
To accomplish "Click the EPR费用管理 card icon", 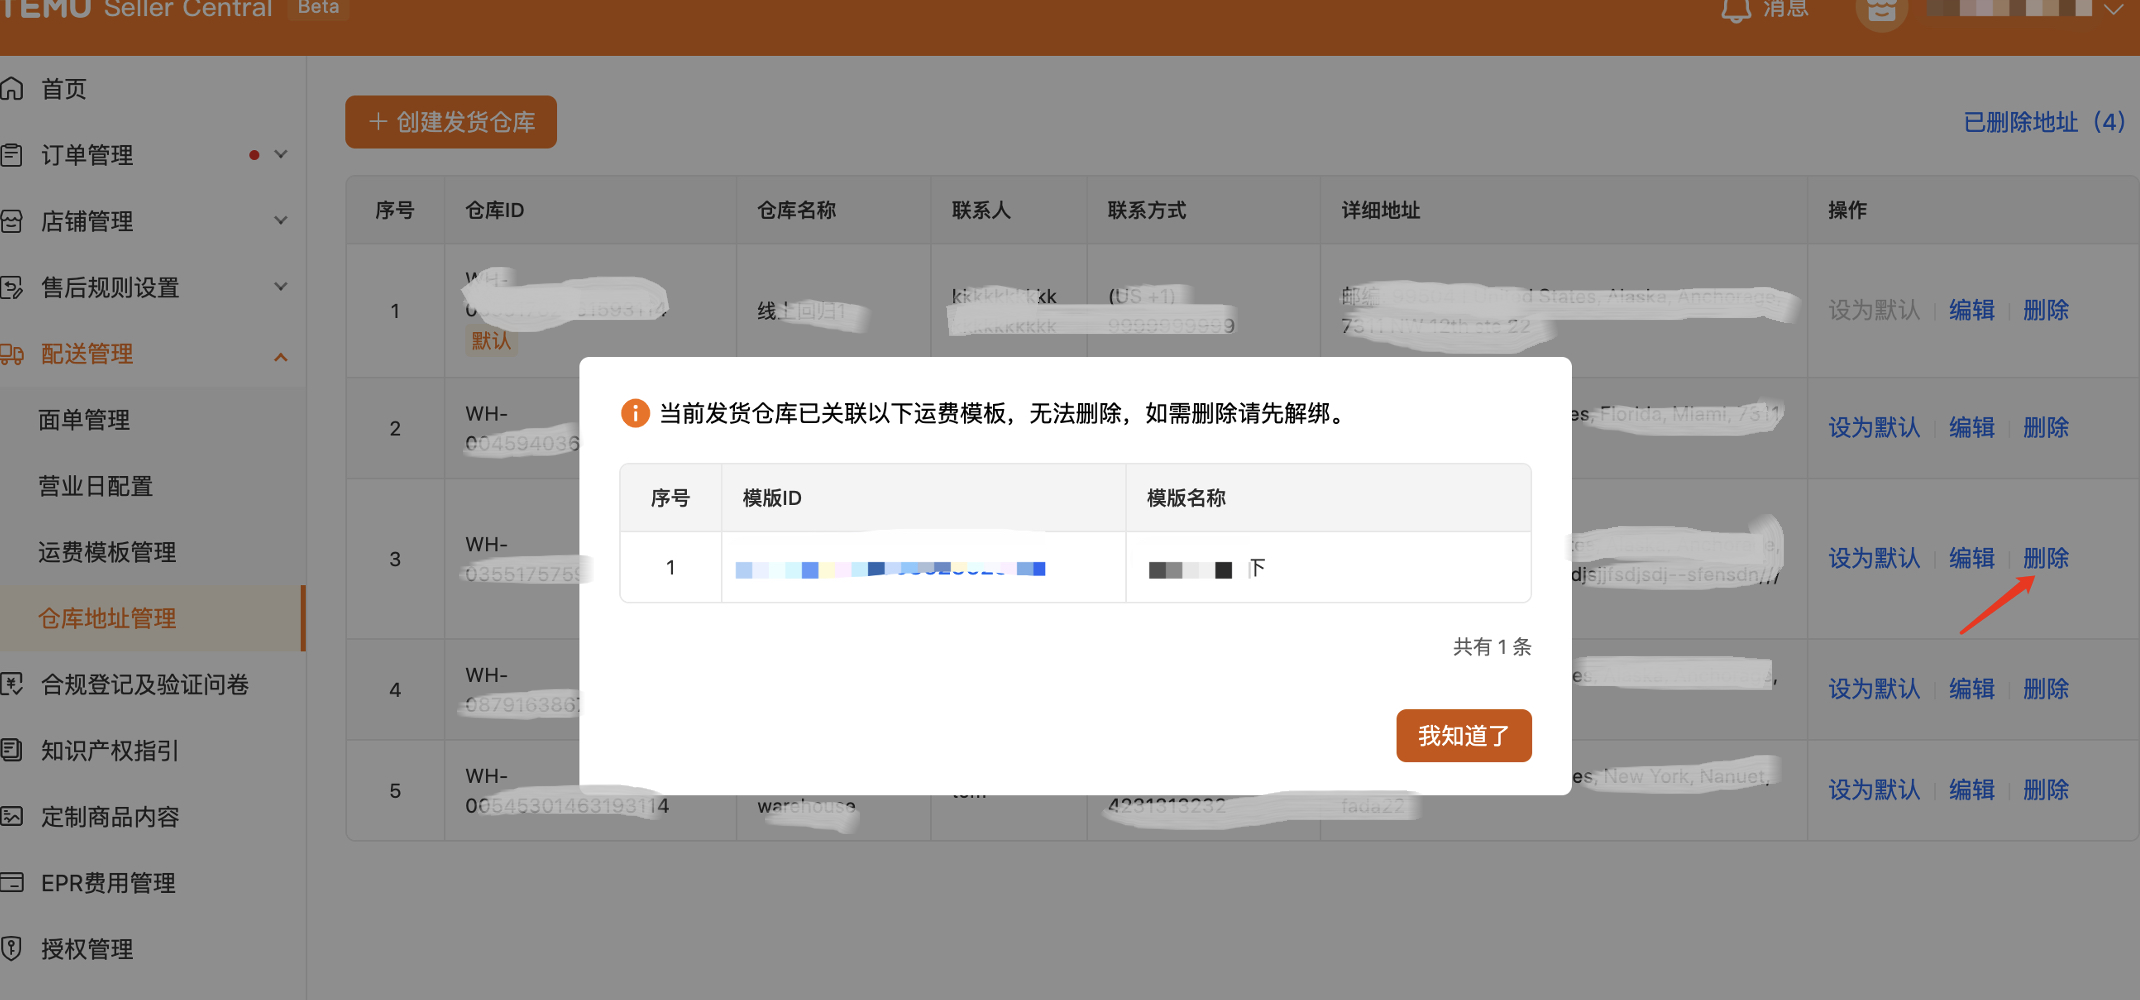I will [12, 883].
